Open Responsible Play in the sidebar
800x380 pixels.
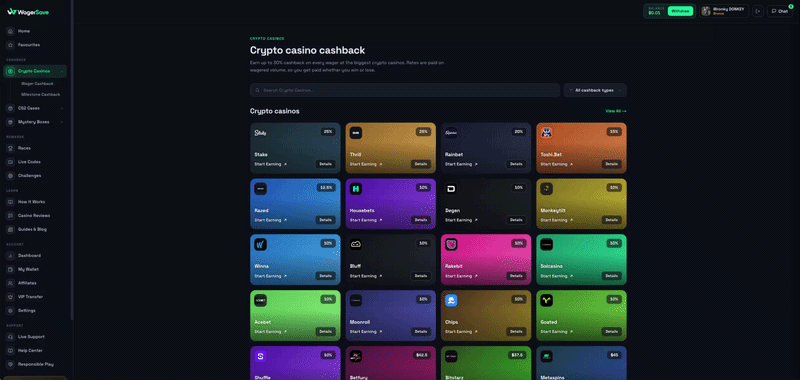coord(35,364)
